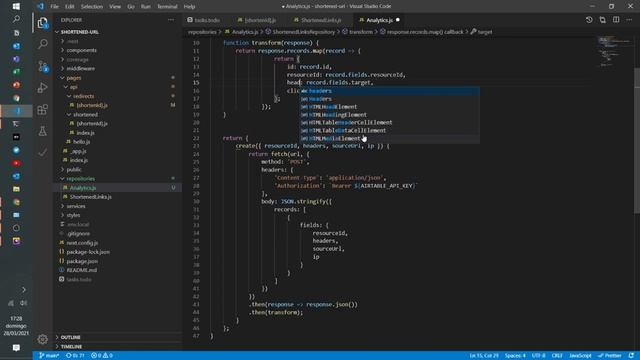640x360 pixels.
Task: Open the Selection menu
Action: tap(91, 7)
